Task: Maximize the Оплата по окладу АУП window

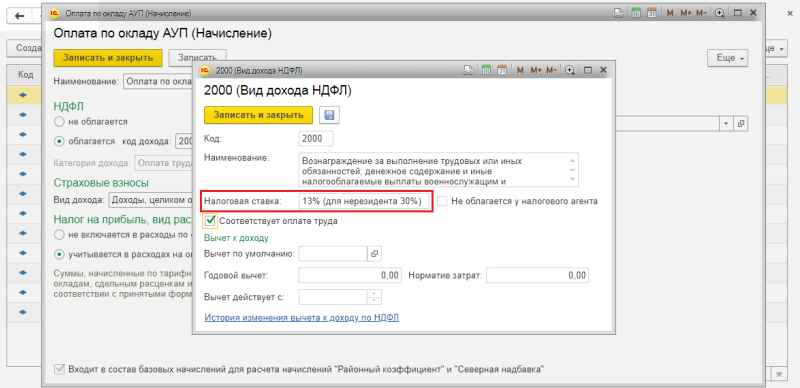Action: click(737, 14)
